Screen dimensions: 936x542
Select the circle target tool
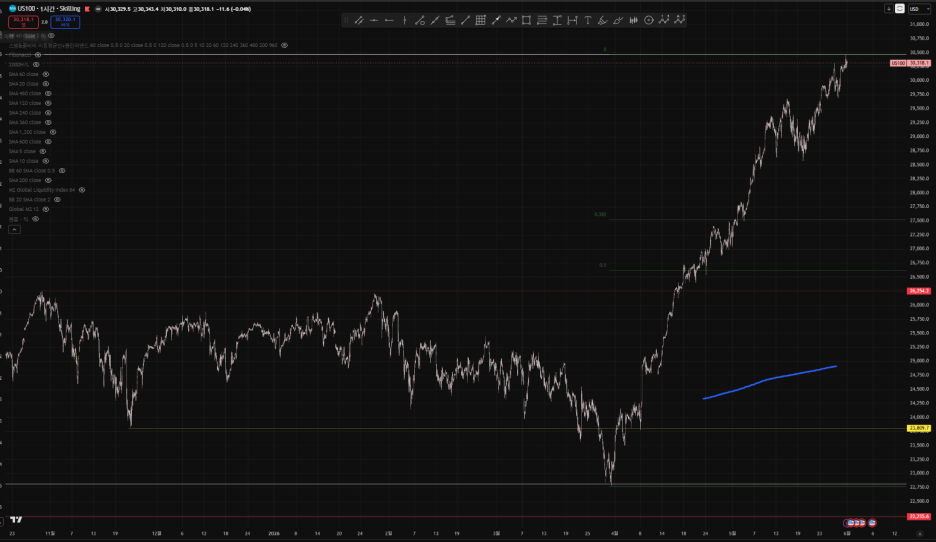tap(649, 20)
